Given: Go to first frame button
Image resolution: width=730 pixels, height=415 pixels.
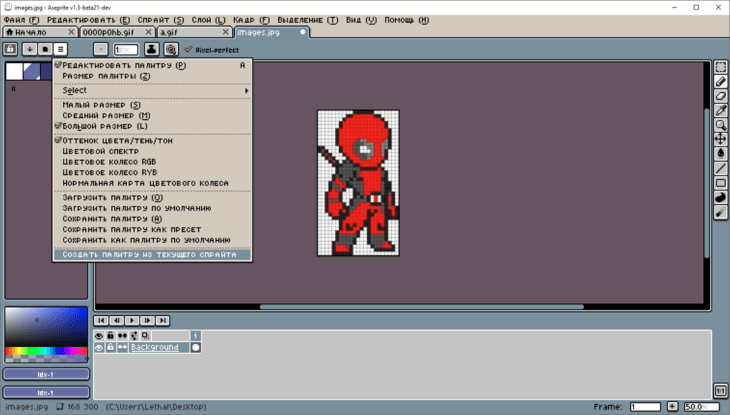Looking at the screenshot, I should 101,320.
